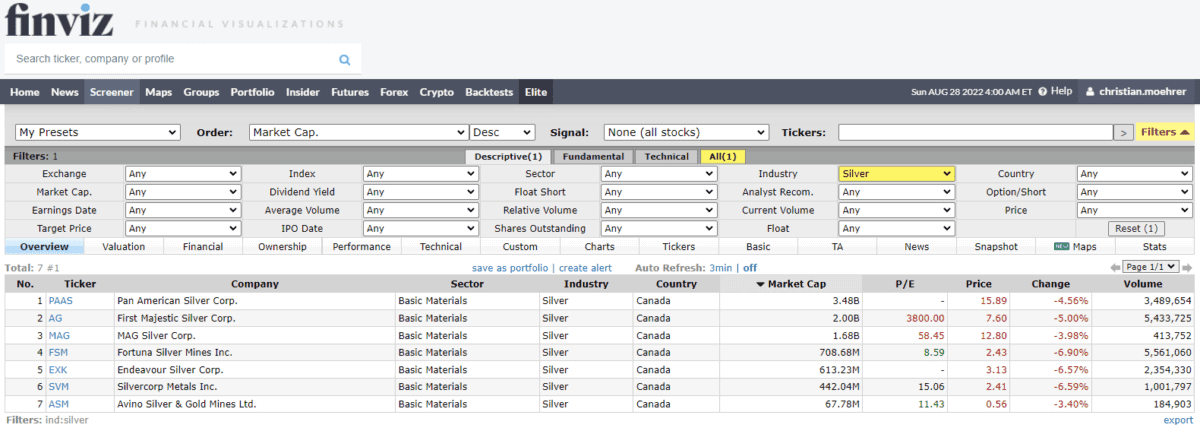Click the tickers go arrow button
The height and width of the screenshot is (431, 1200).
coord(1124,132)
